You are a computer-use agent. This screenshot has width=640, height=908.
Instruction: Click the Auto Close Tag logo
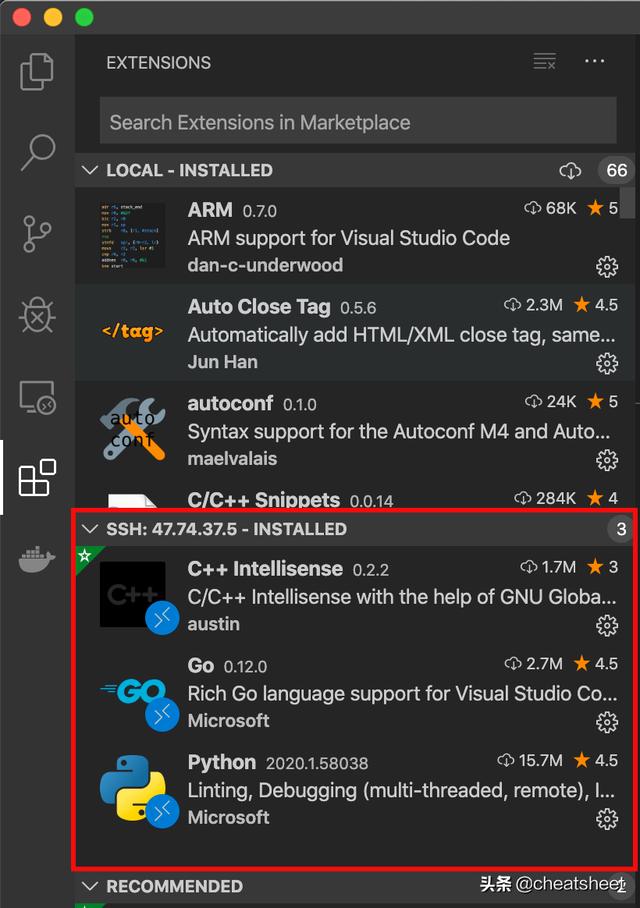click(x=133, y=332)
